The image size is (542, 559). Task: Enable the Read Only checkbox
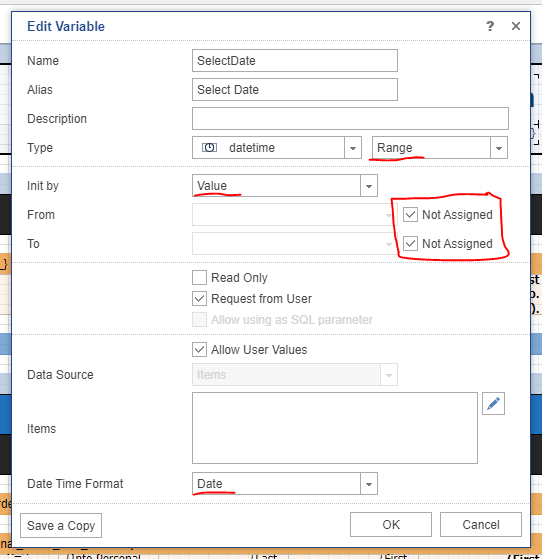(x=199, y=277)
